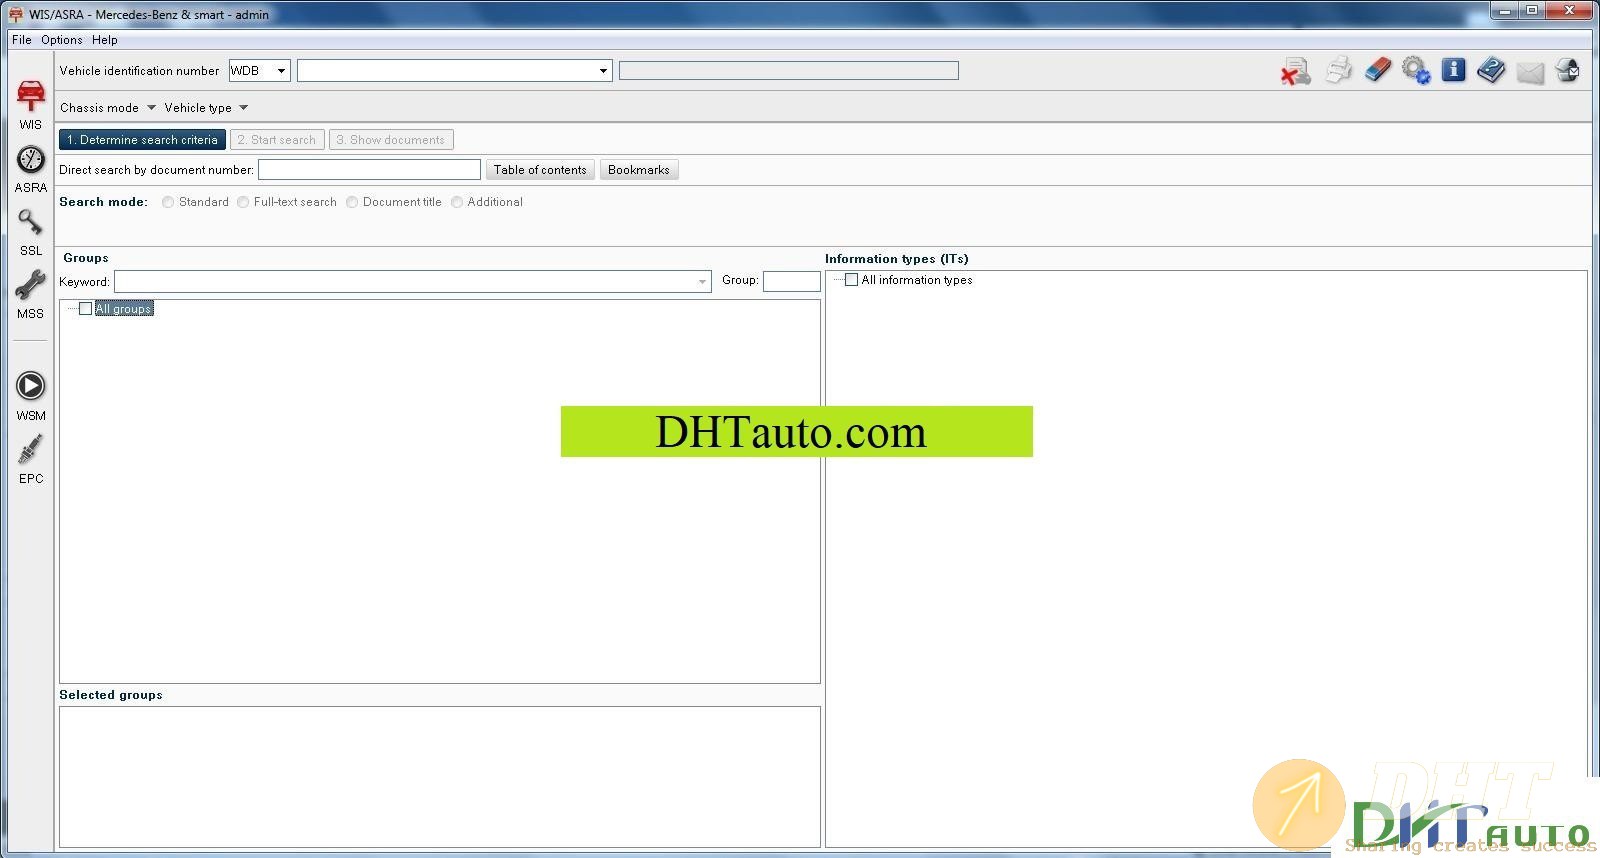Click the WIS/ASRA title bar app icon
The height and width of the screenshot is (858, 1600).
tap(15, 14)
